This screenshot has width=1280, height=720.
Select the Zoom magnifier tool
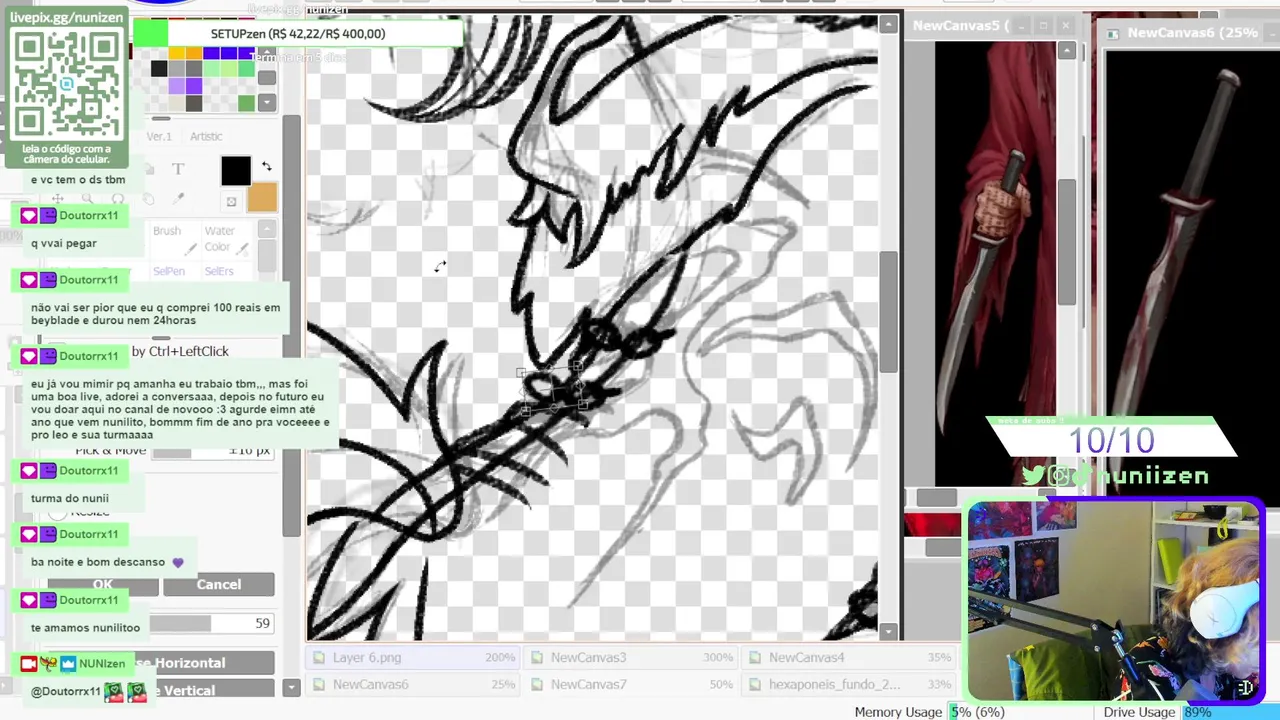tap(88, 199)
